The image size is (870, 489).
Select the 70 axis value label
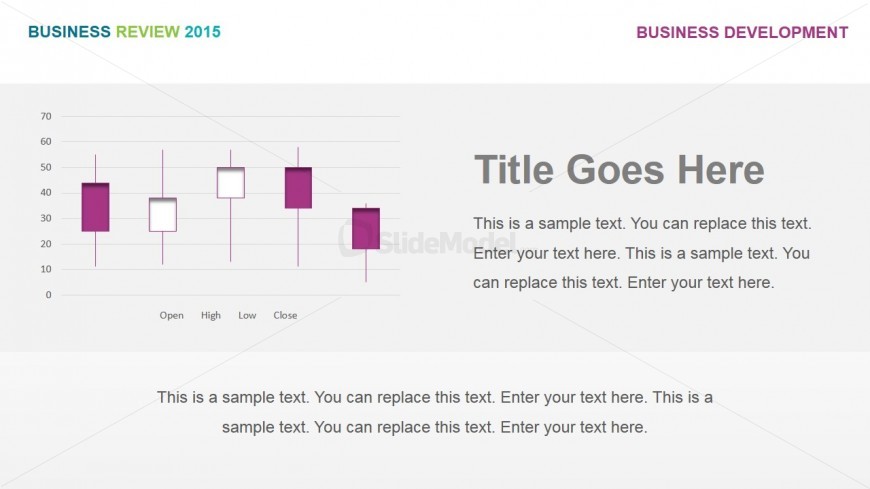click(x=46, y=116)
